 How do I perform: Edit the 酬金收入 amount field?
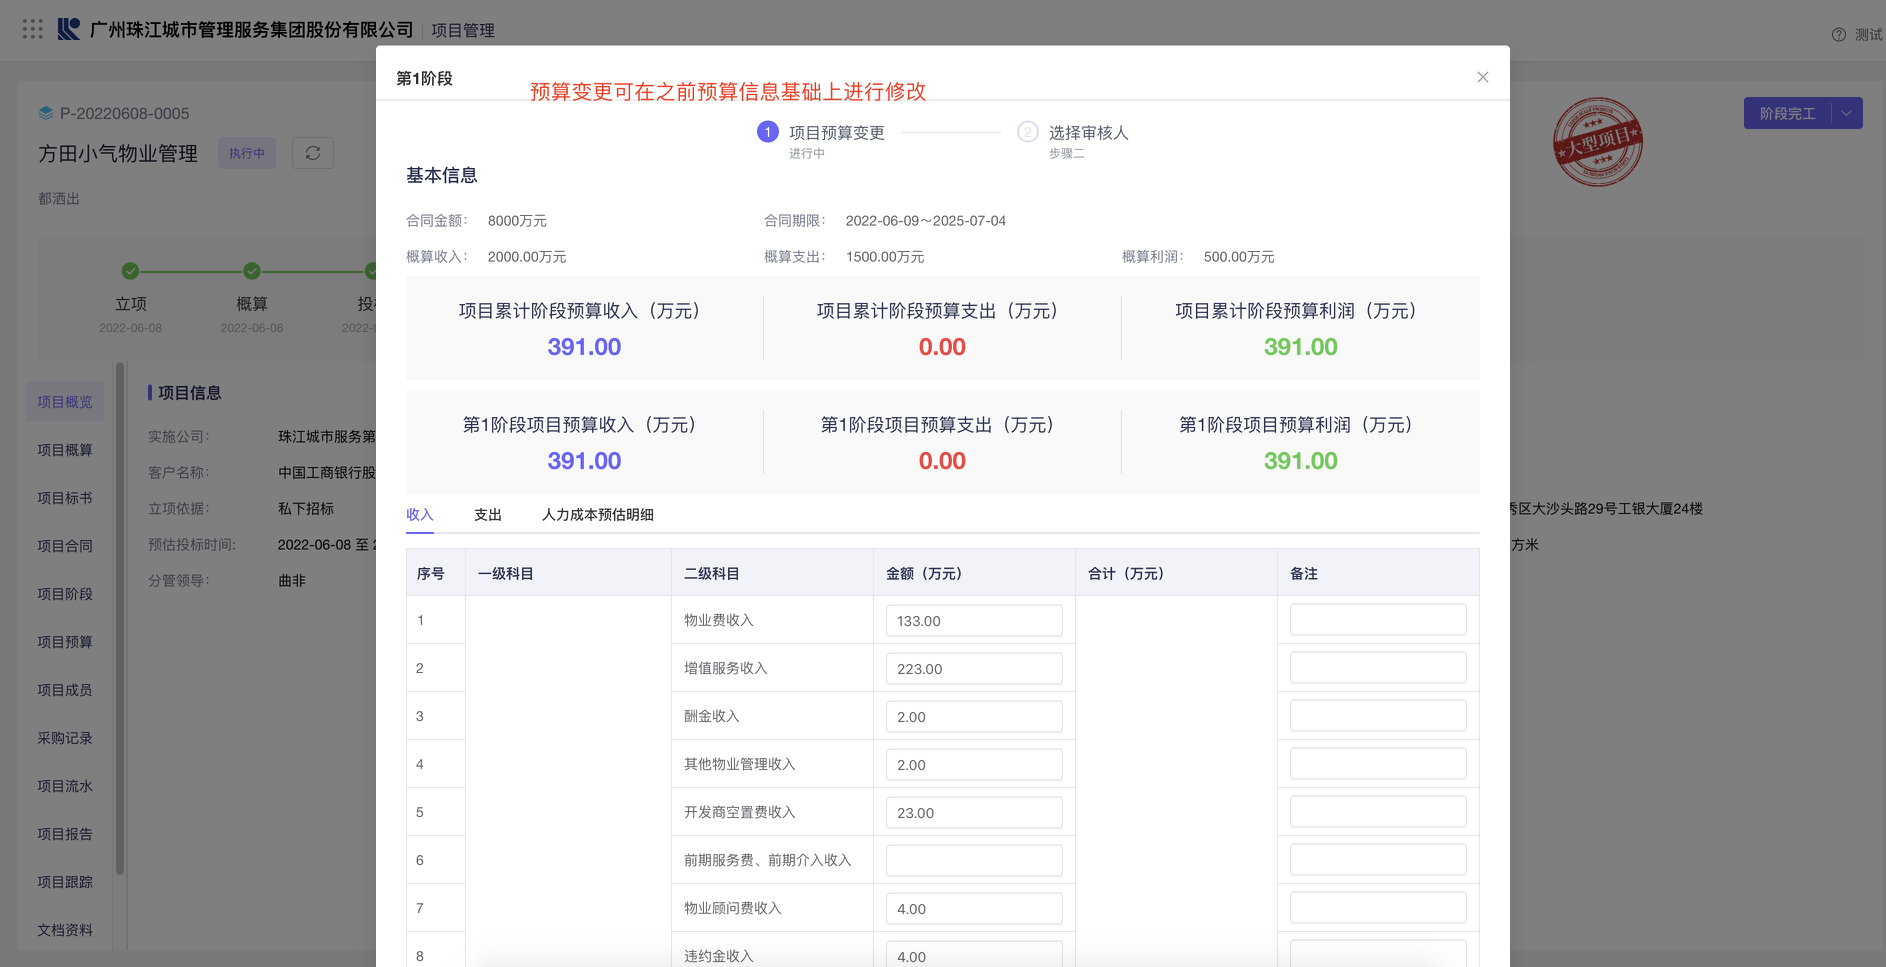coord(974,716)
